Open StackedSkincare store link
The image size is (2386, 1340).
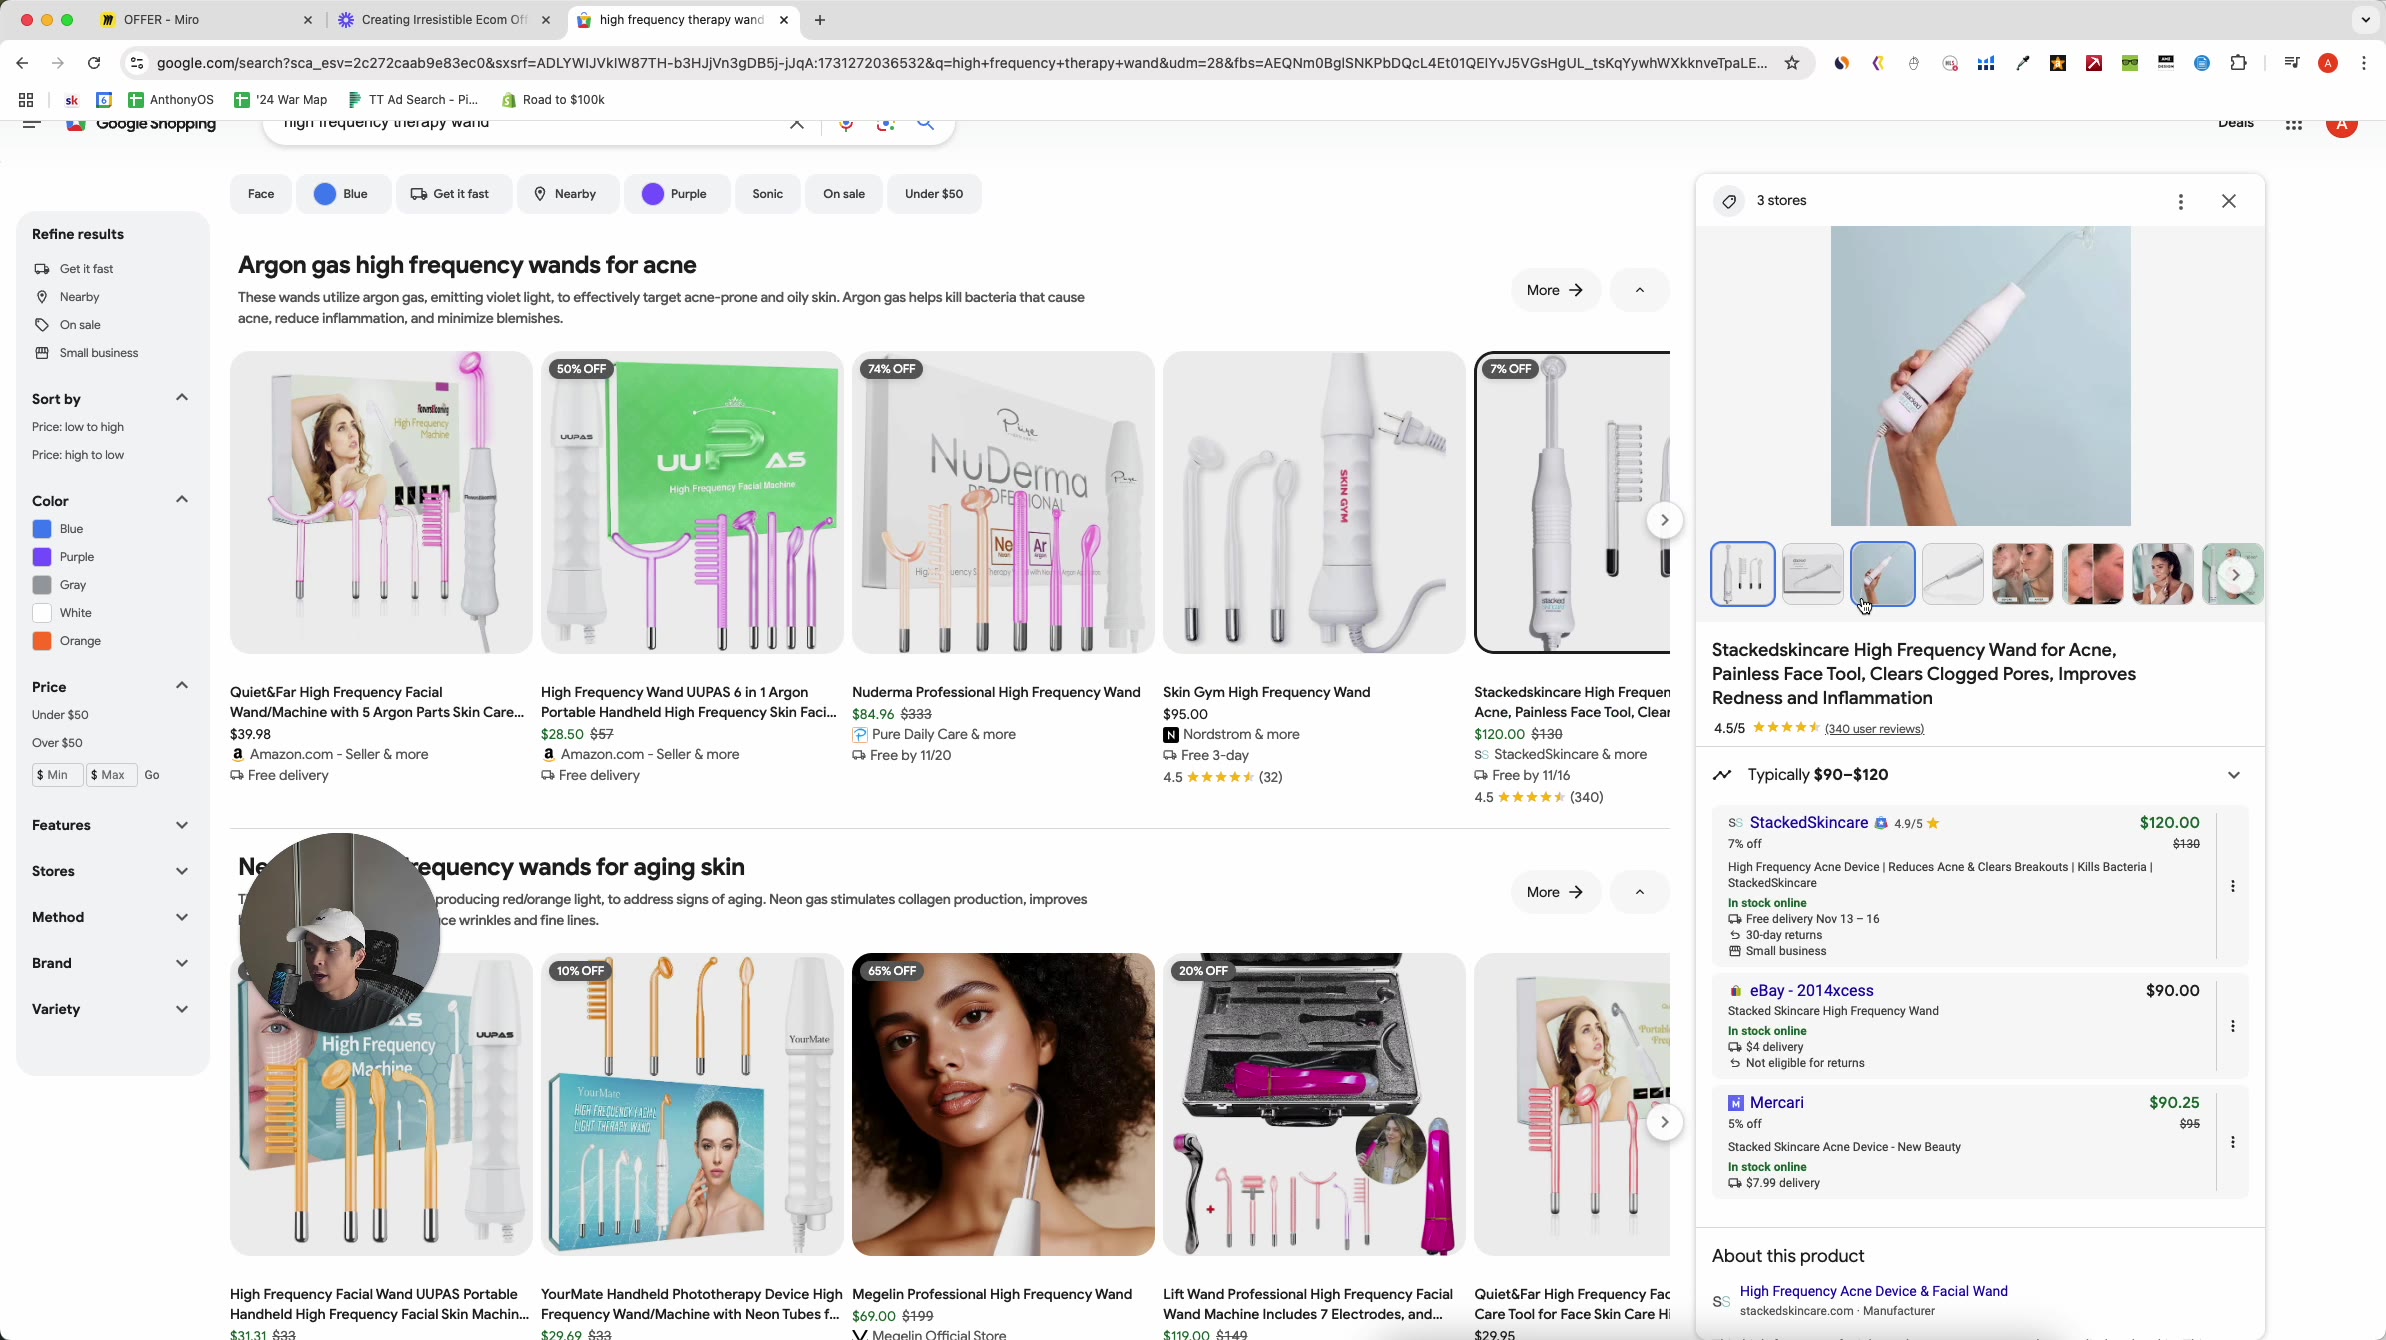[x=1808, y=823]
